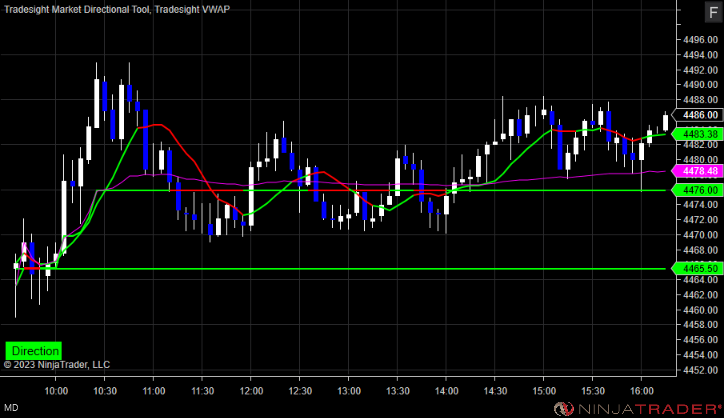Click the 4482.00 price axis label
724x418 pixels.
tap(700, 145)
